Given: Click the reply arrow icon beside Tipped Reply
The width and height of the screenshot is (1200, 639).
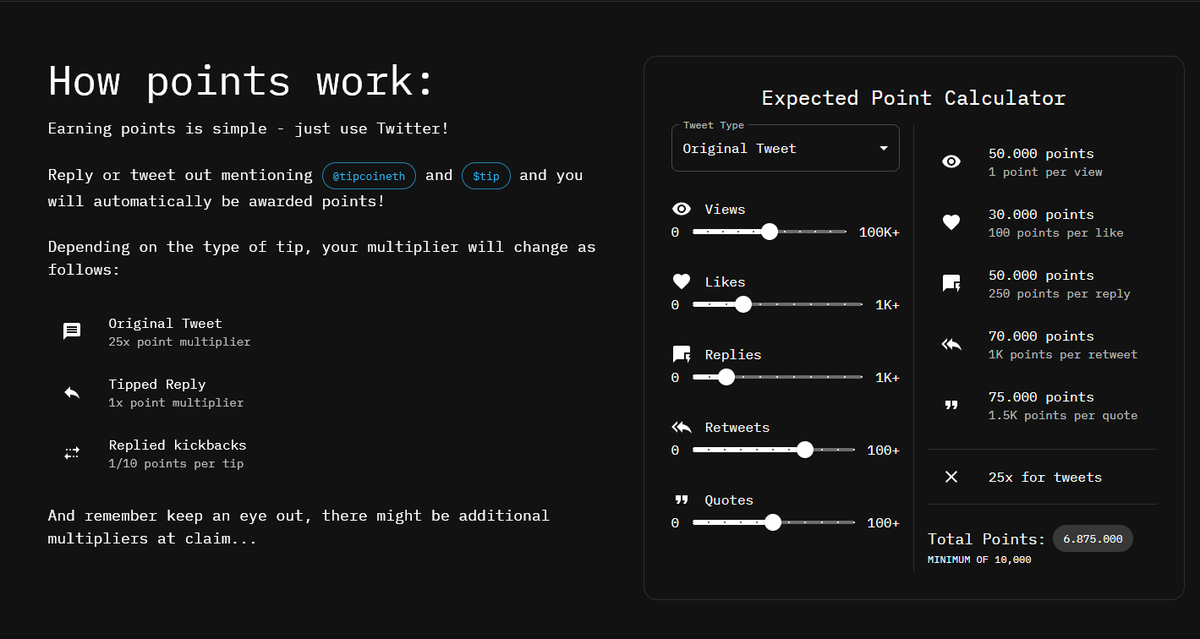Looking at the screenshot, I should coord(72,392).
